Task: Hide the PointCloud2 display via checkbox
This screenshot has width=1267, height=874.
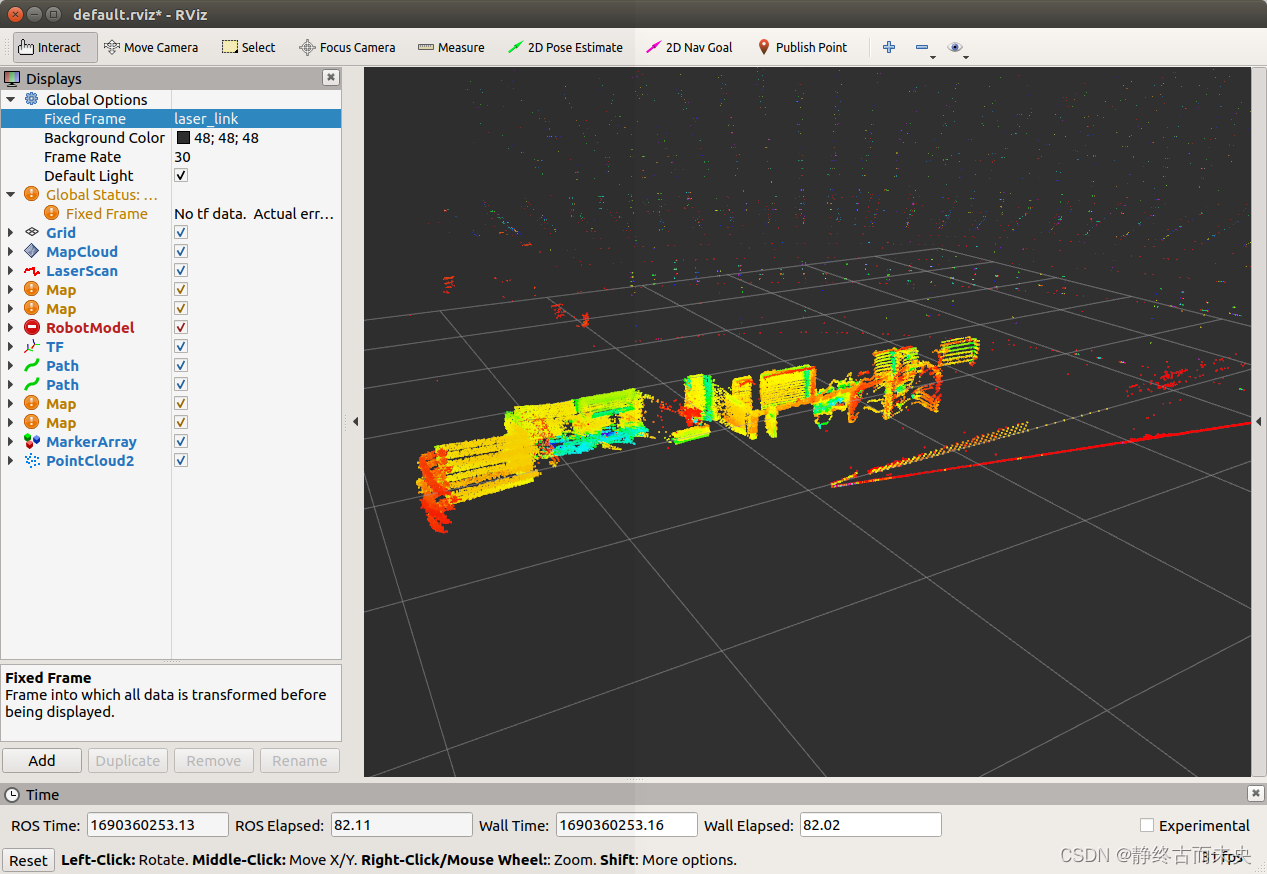Action: click(x=181, y=460)
